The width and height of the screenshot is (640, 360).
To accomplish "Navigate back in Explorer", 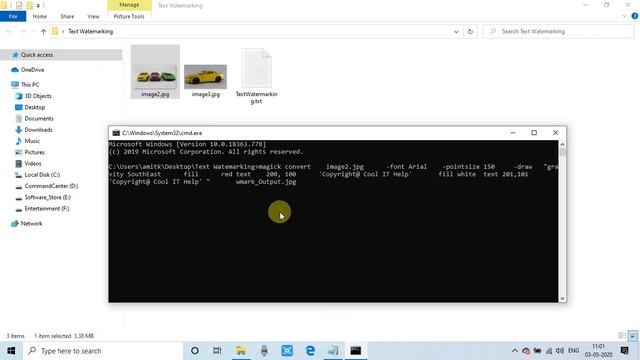I will coord(9,31).
